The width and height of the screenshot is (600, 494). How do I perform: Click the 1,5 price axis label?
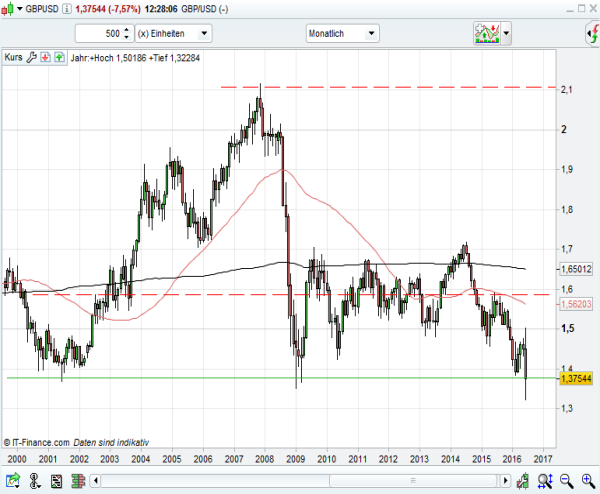[x=567, y=329]
